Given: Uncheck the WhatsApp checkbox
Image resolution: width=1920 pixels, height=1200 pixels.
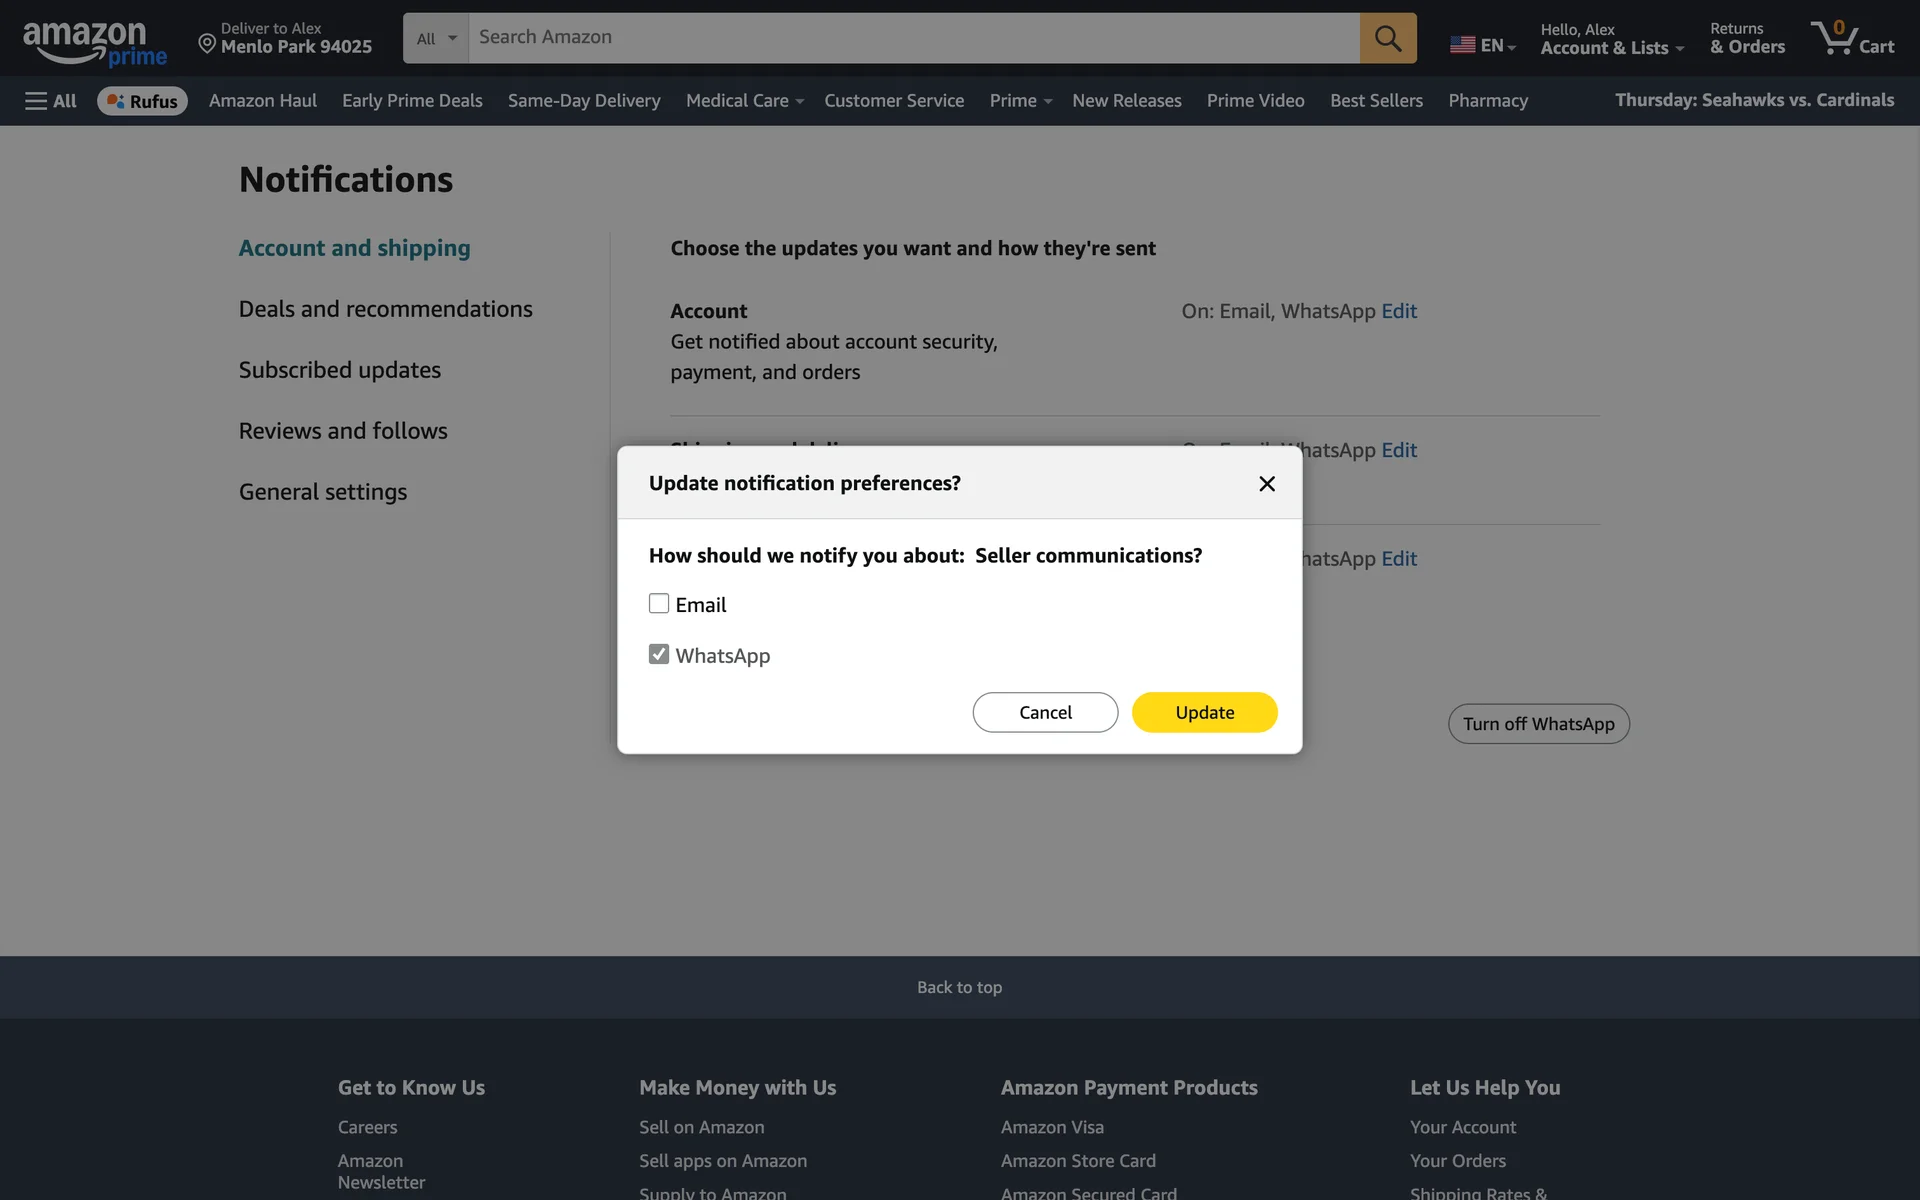Looking at the screenshot, I should pos(658,655).
